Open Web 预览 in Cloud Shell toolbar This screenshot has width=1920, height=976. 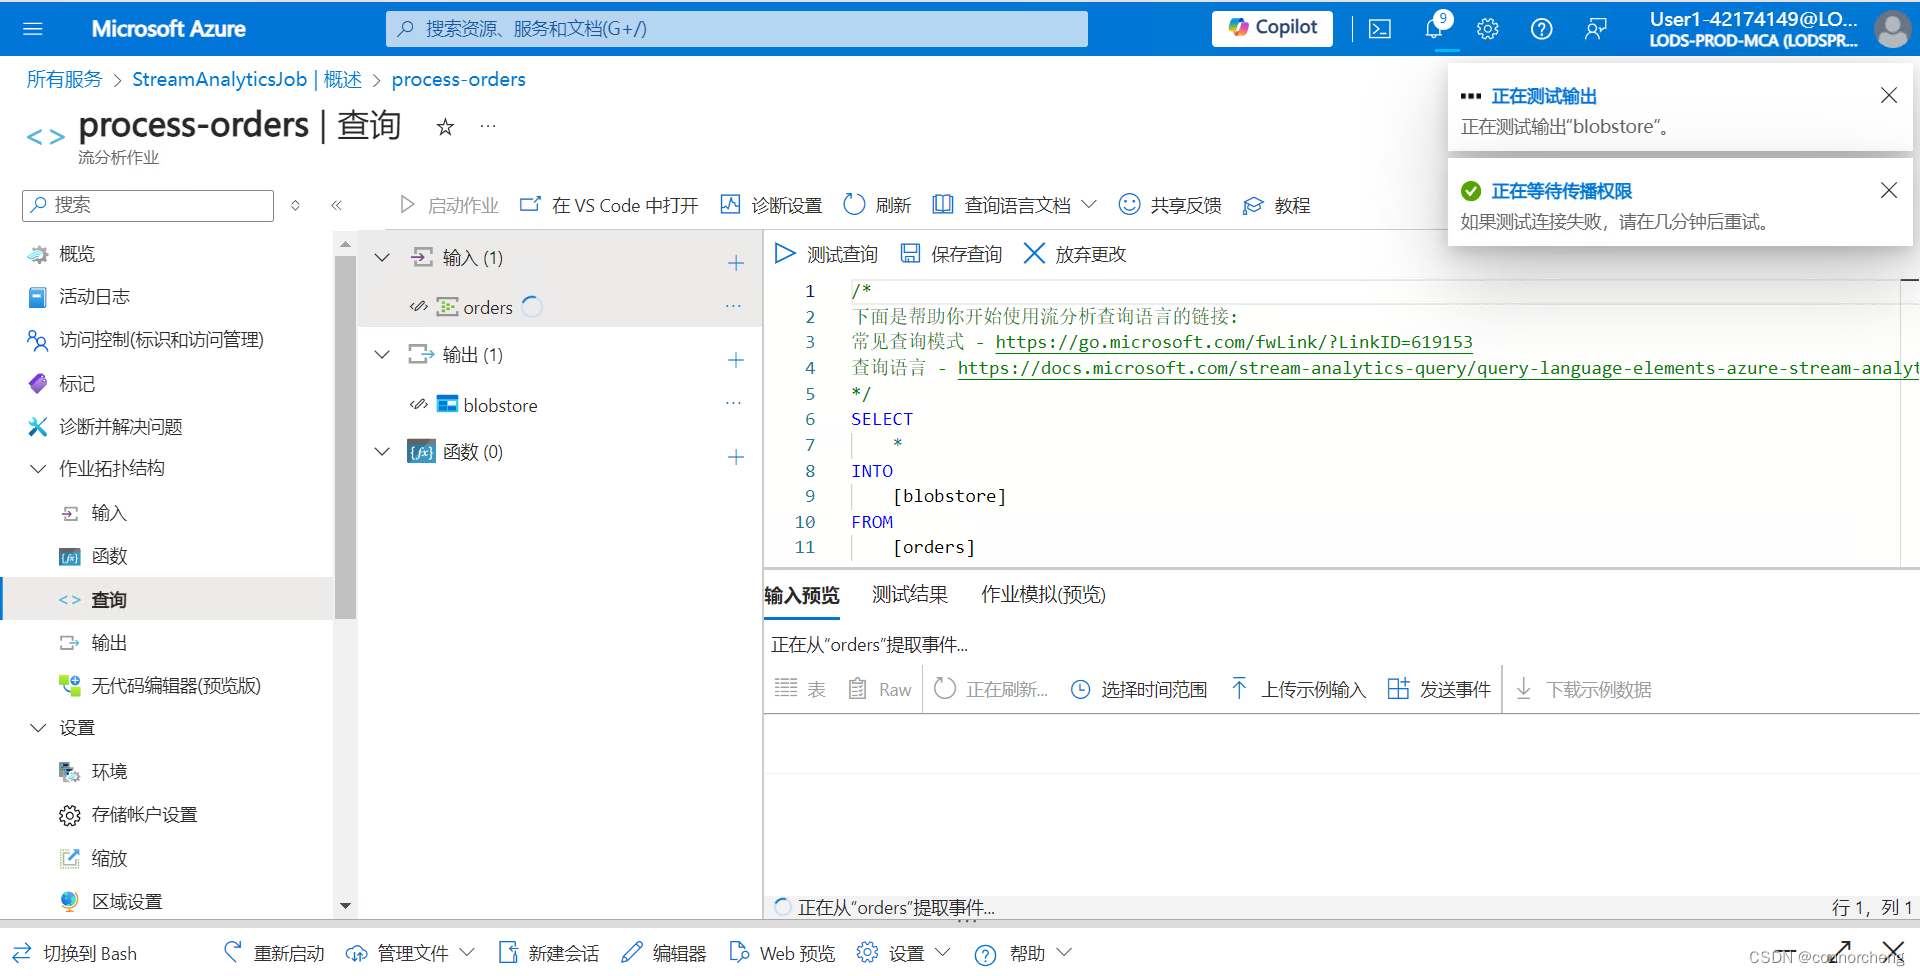click(782, 953)
